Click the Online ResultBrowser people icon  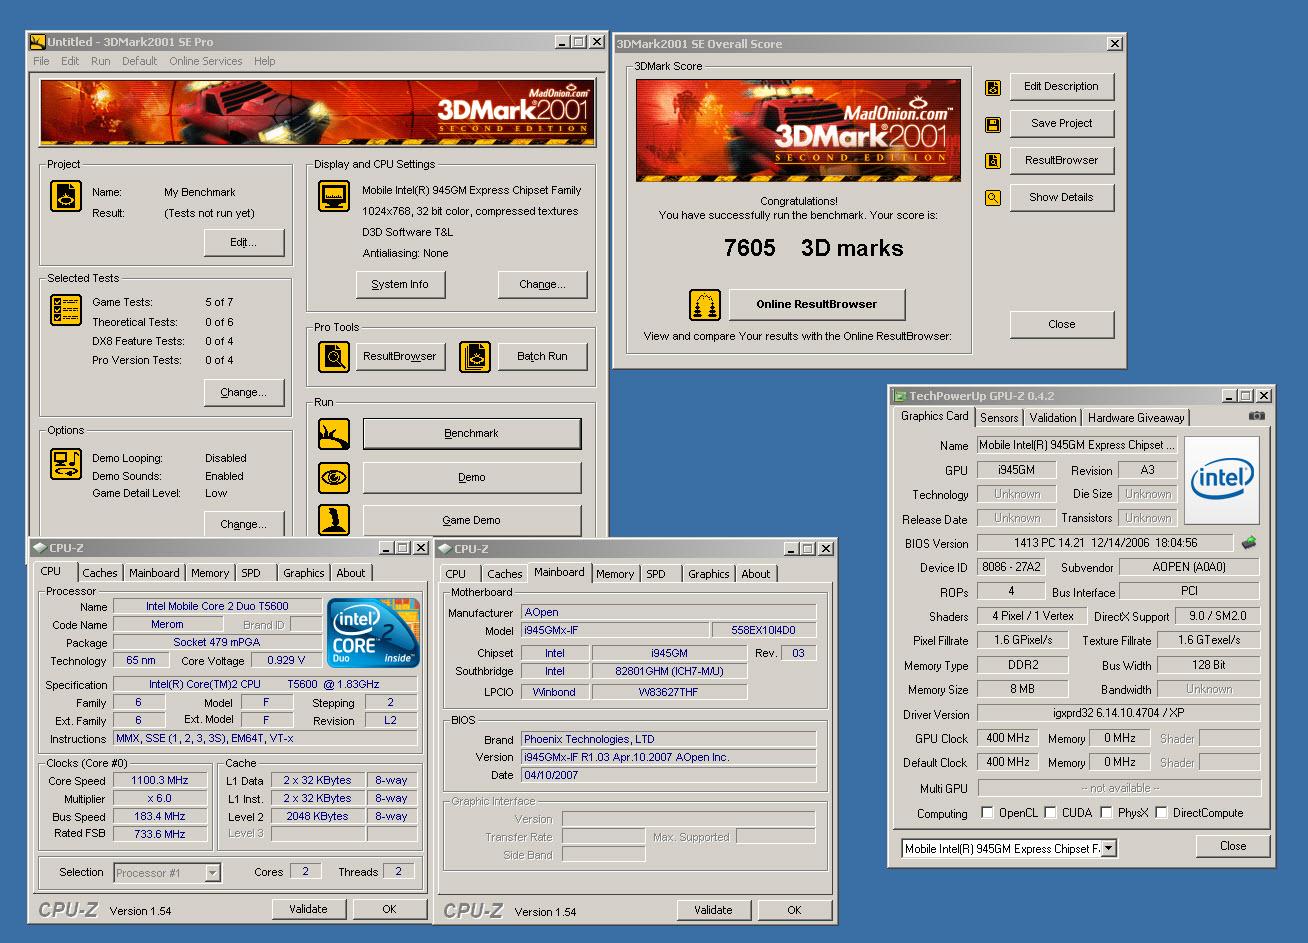[x=705, y=305]
